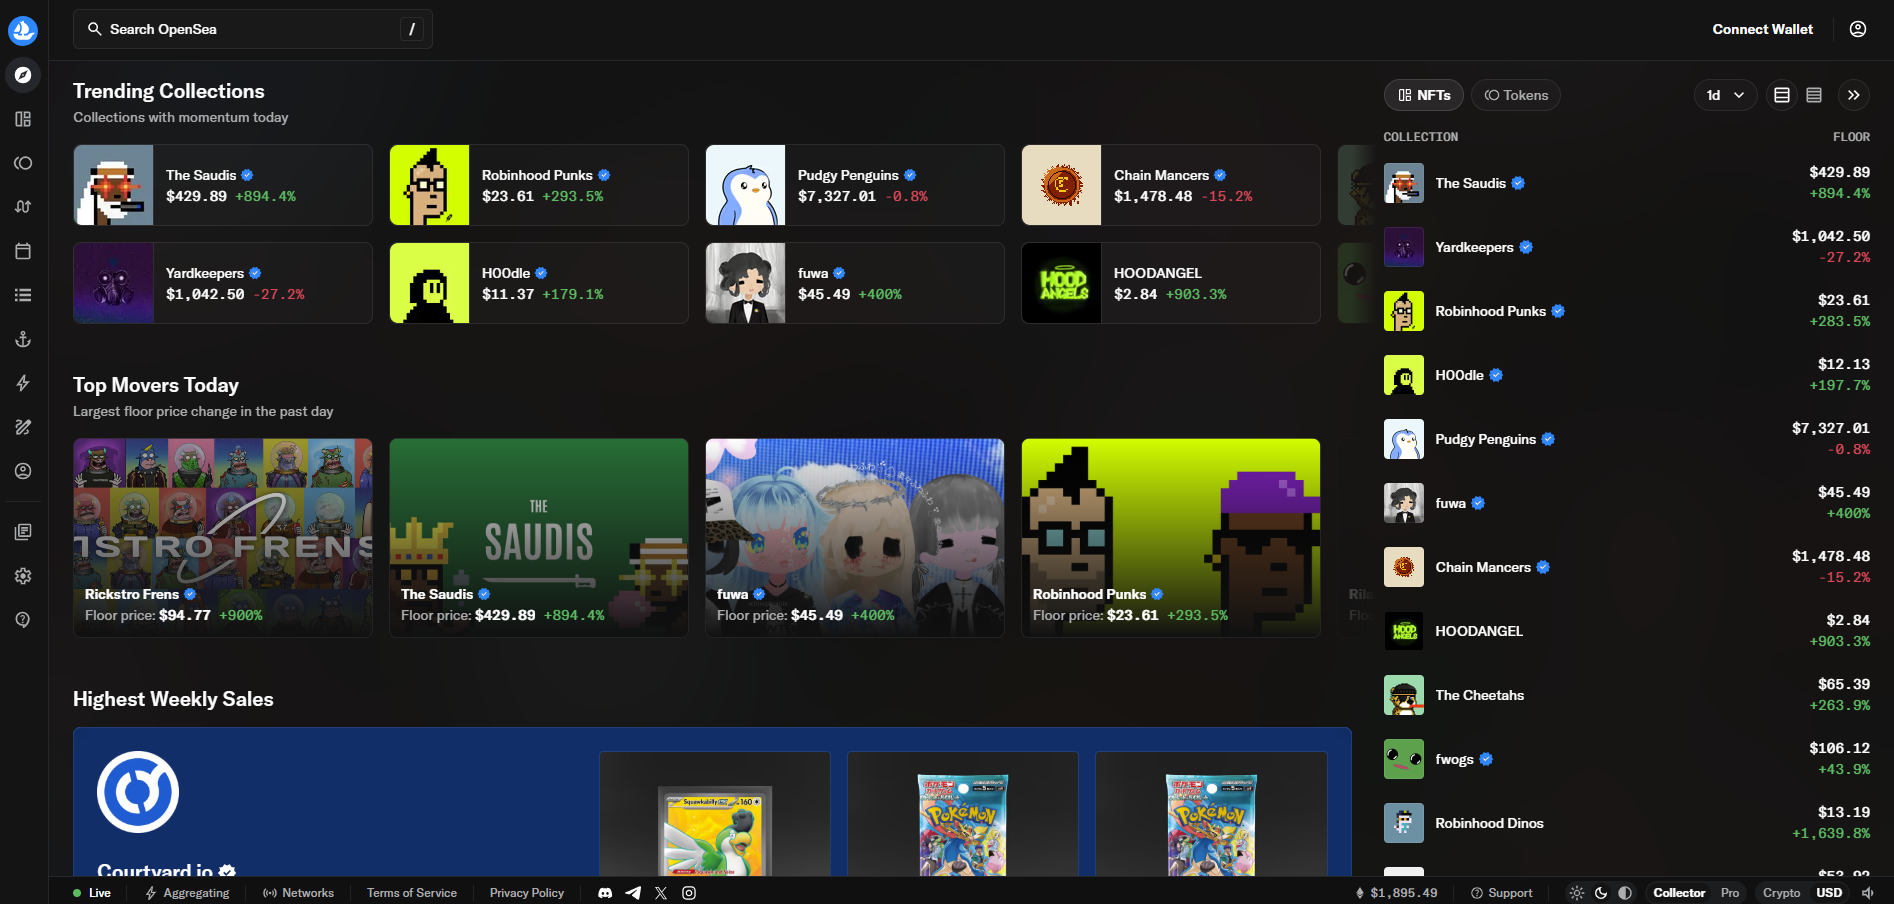Viewport: 1894px width, 904px height.
Task: Switch currency display to USD
Action: click(1829, 893)
